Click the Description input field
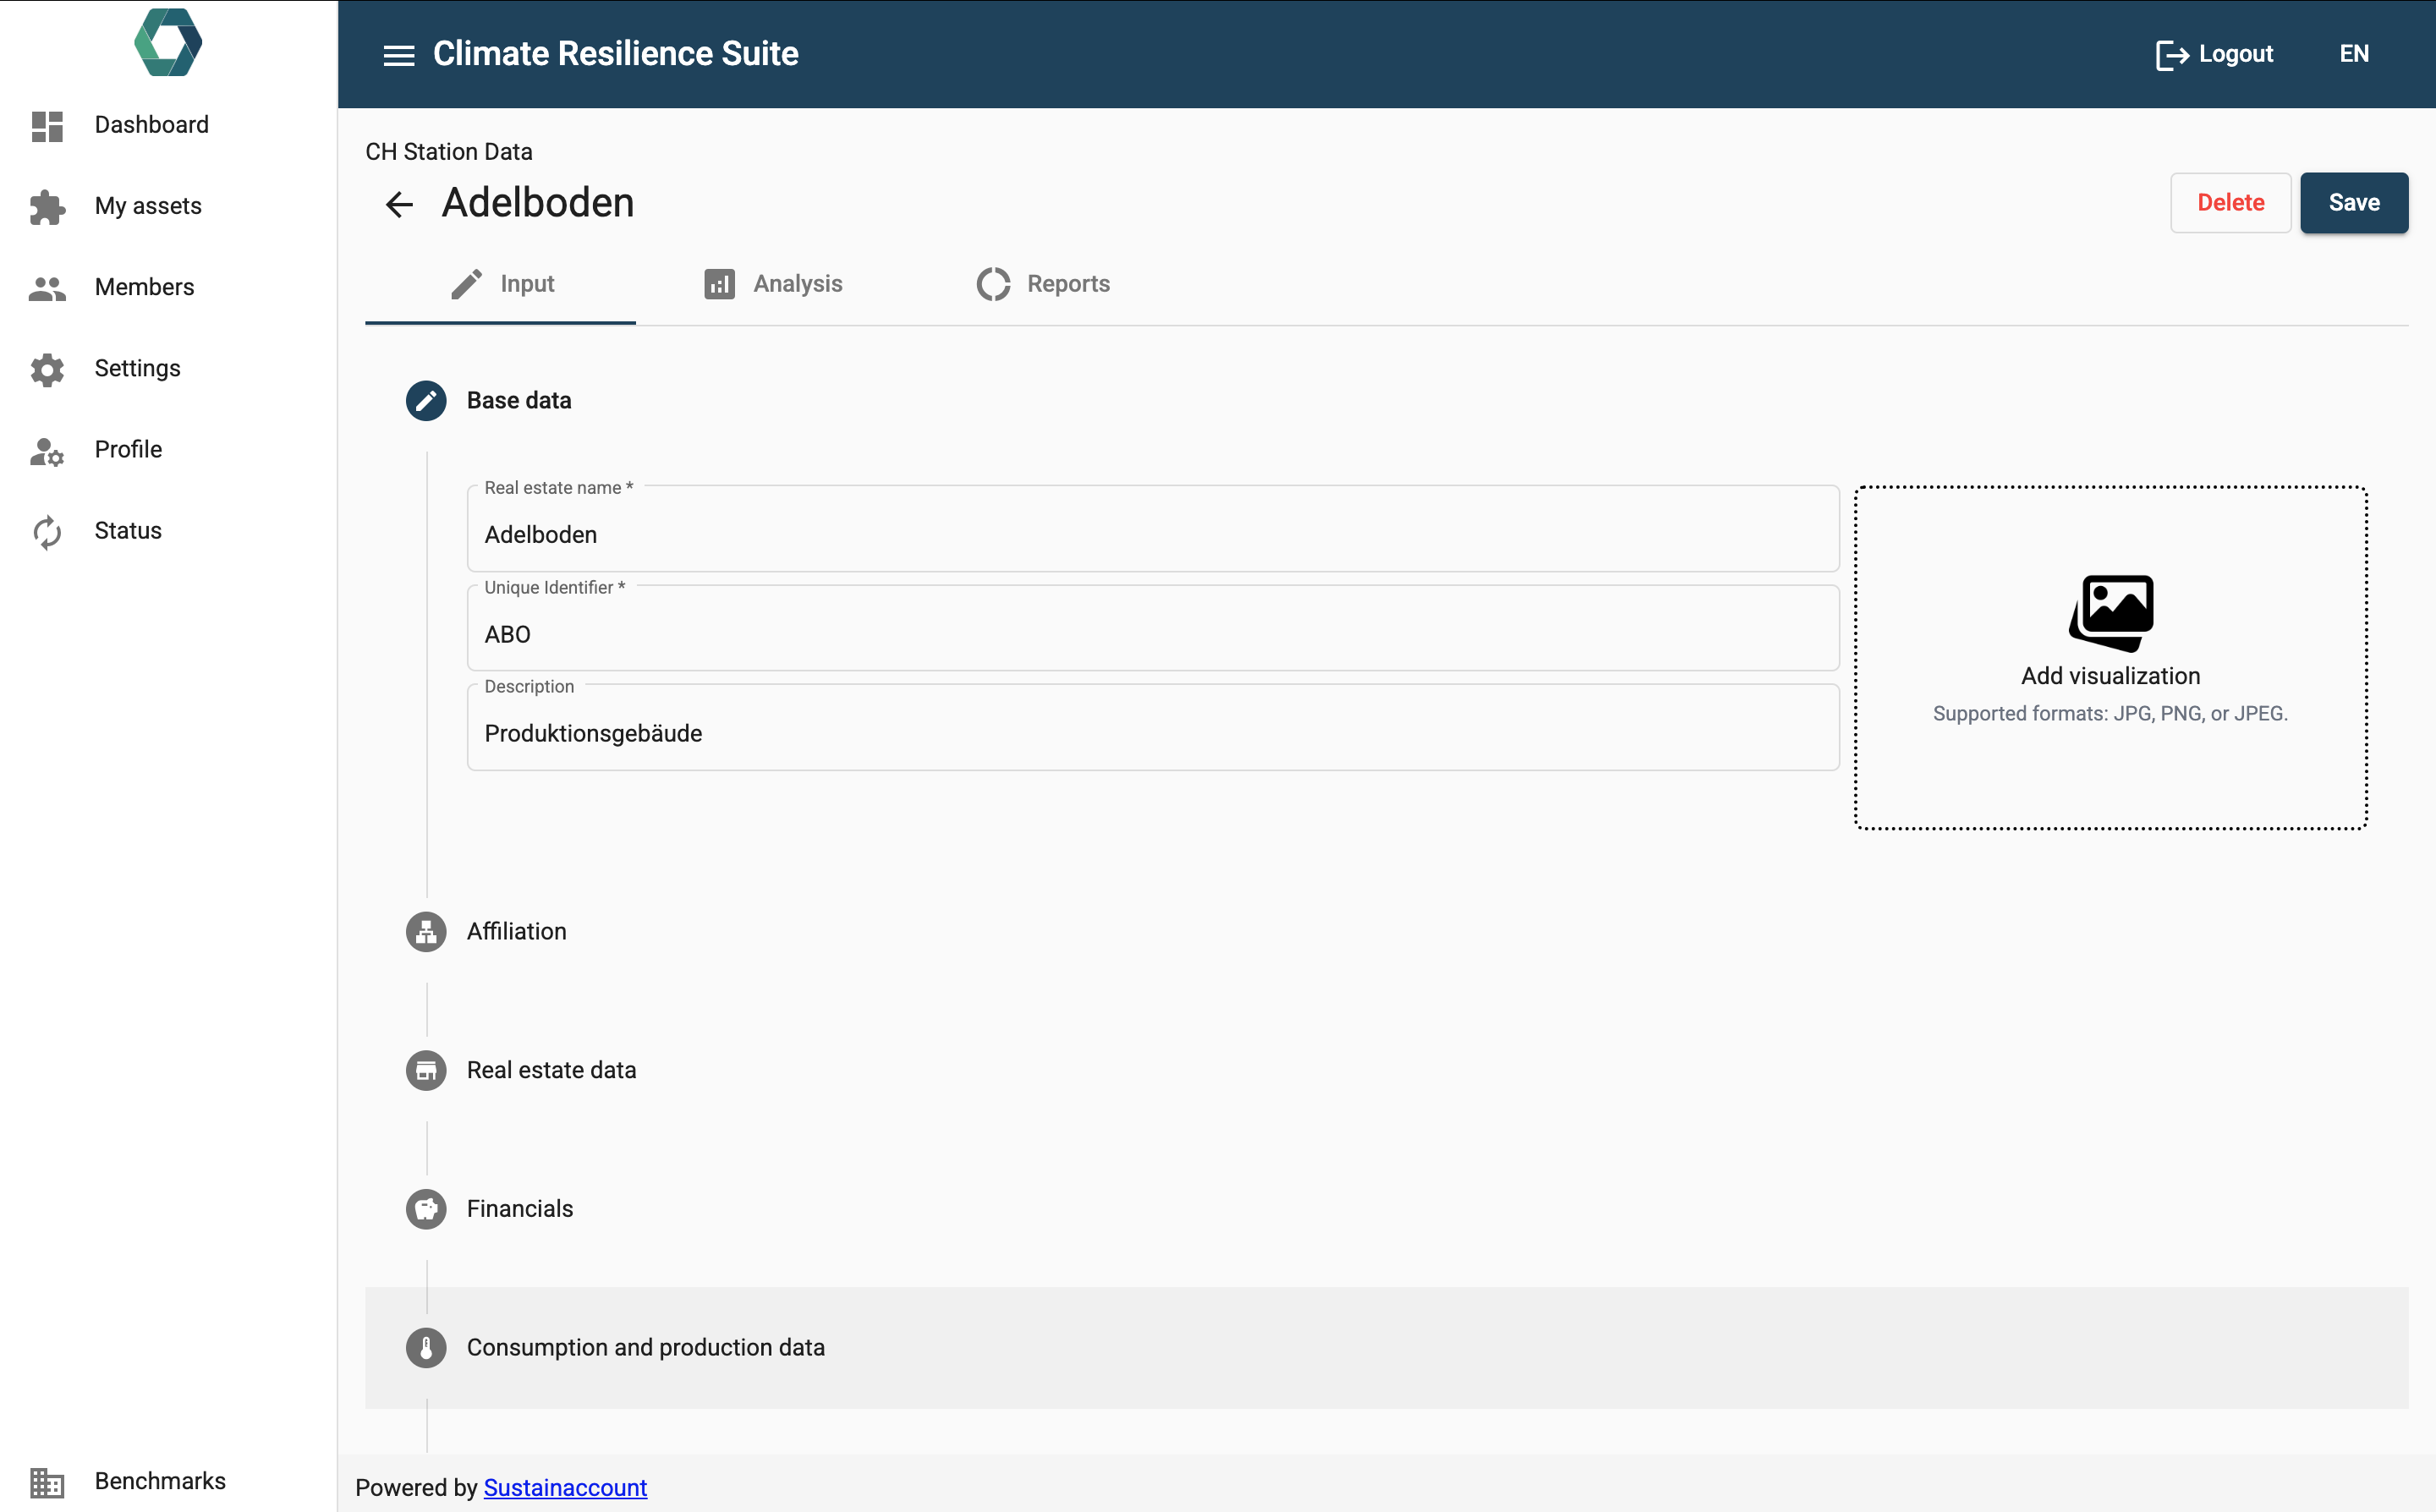This screenshot has height=1512, width=2436. click(1152, 733)
